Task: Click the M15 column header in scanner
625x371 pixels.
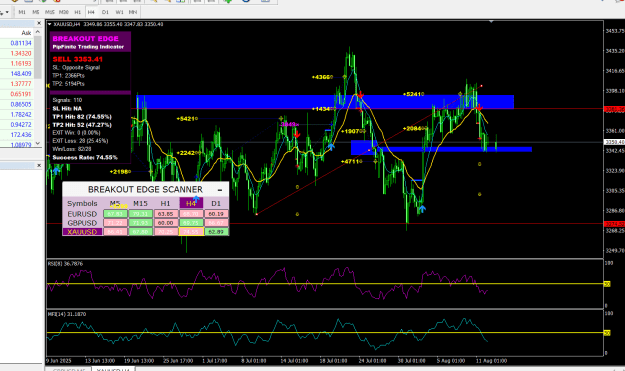Action: coord(140,203)
